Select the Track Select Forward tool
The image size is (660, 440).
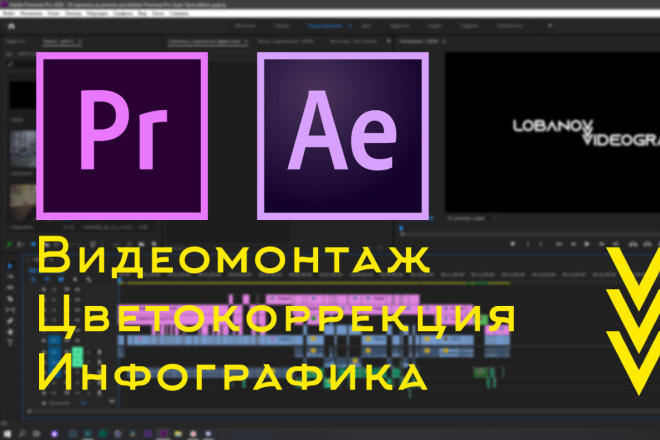pyautogui.click(x=10, y=277)
